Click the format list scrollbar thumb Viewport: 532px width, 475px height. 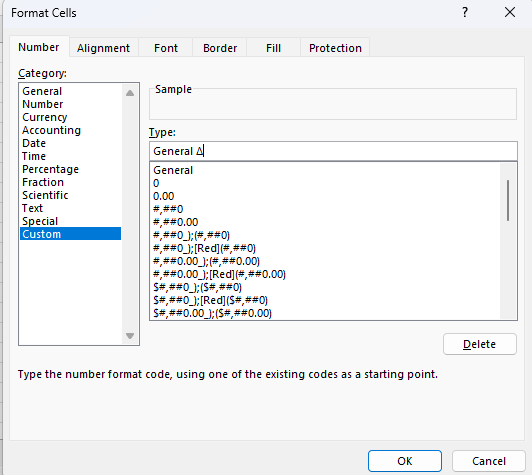[x=508, y=200]
